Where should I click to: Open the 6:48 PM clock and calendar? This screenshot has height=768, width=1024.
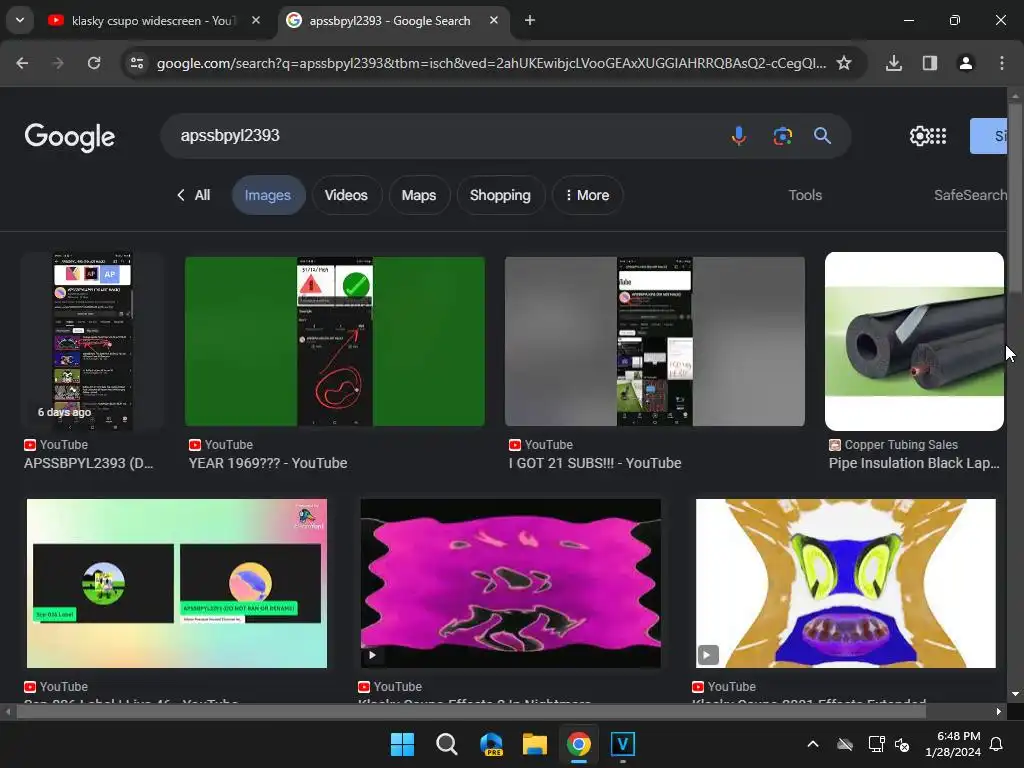click(x=953, y=744)
